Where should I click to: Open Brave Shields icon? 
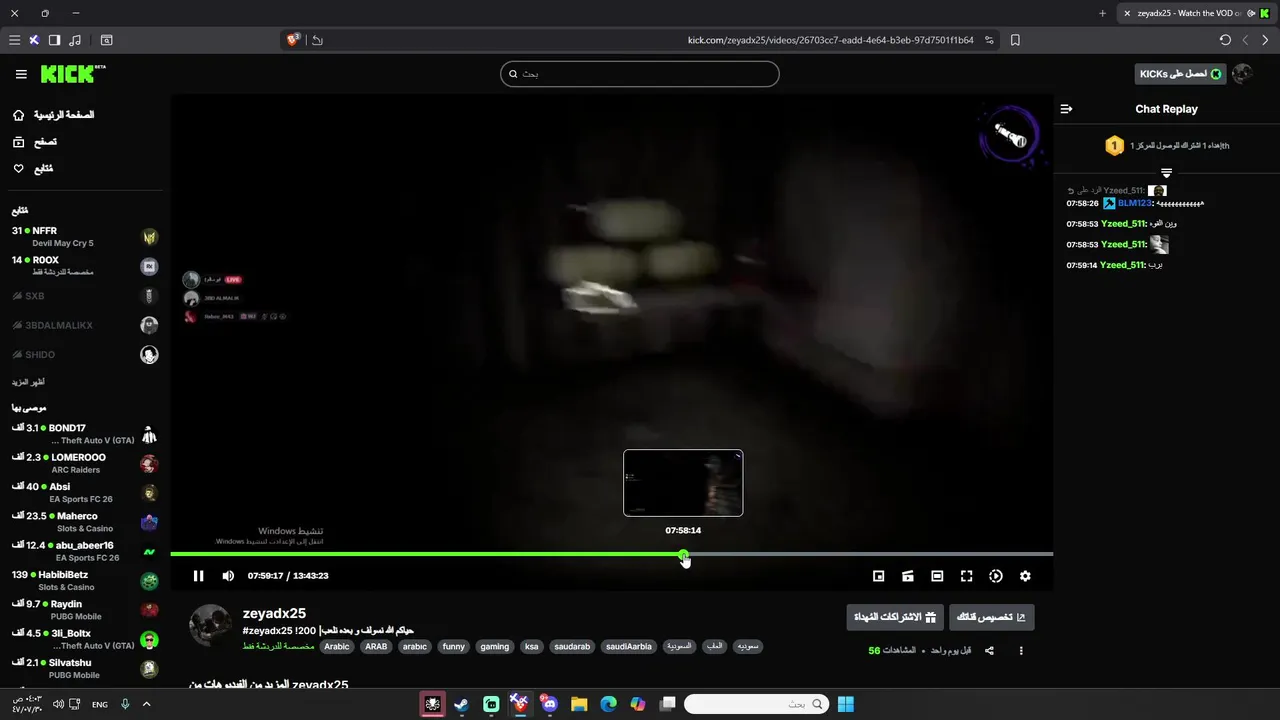(293, 40)
